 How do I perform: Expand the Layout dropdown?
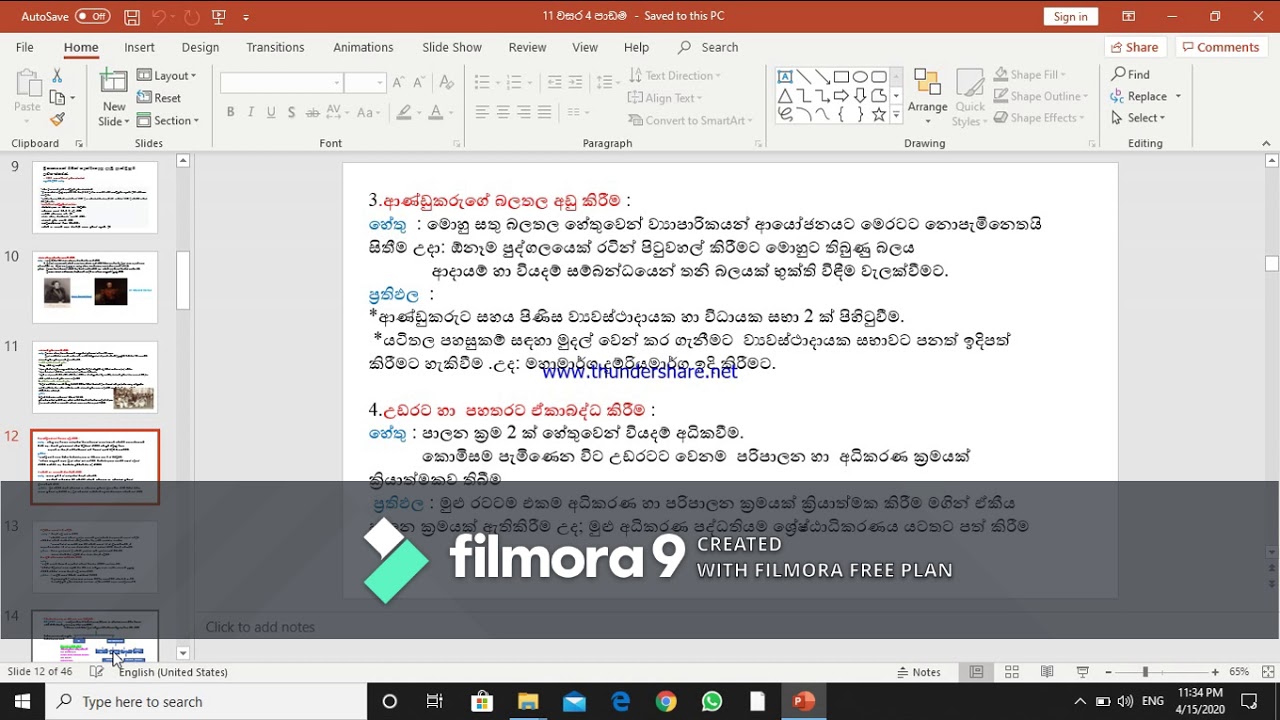[x=167, y=75]
